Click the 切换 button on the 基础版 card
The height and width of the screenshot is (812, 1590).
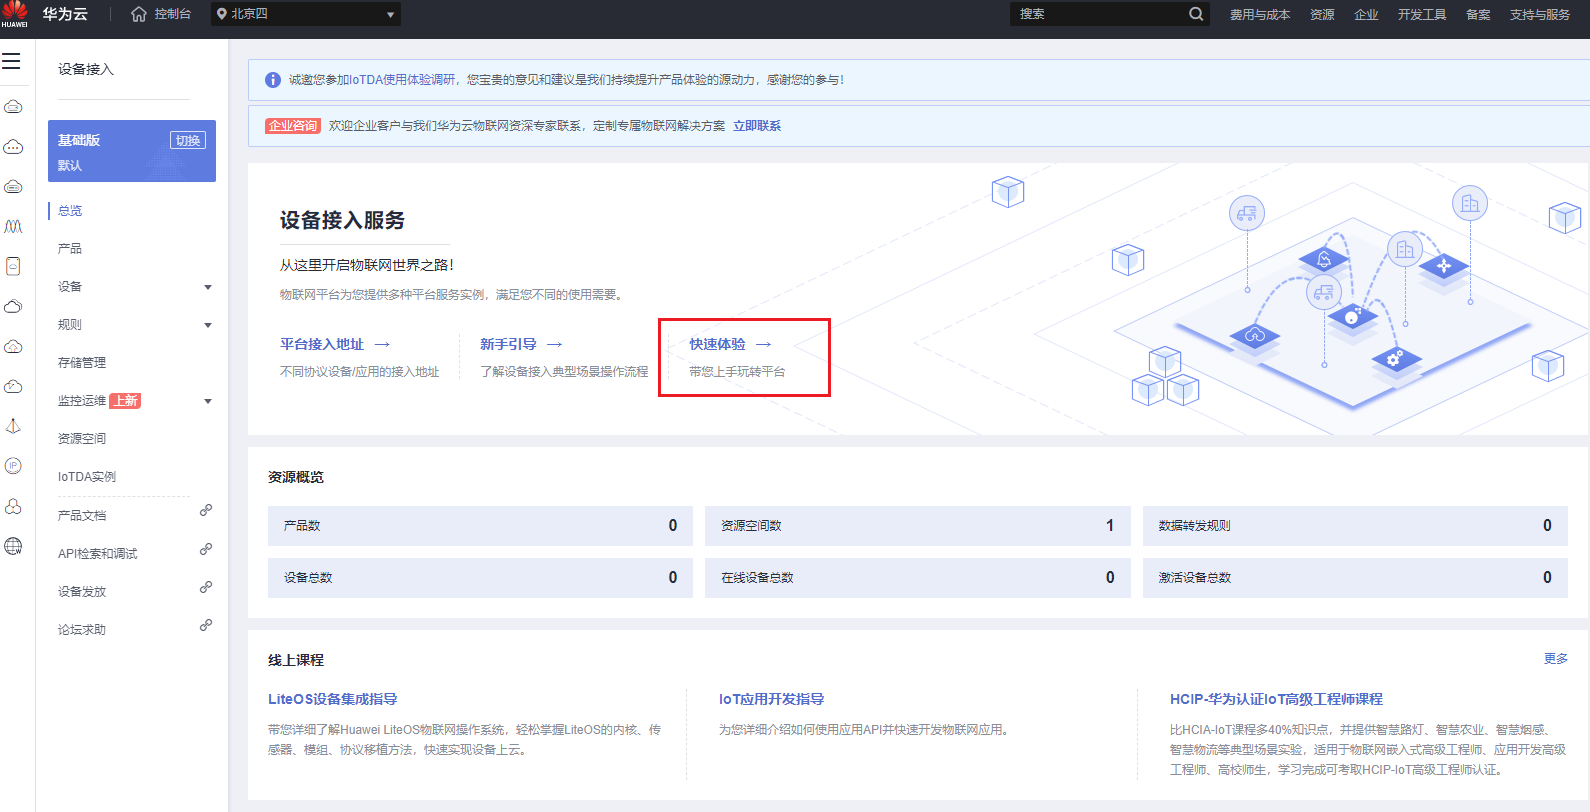tap(188, 140)
